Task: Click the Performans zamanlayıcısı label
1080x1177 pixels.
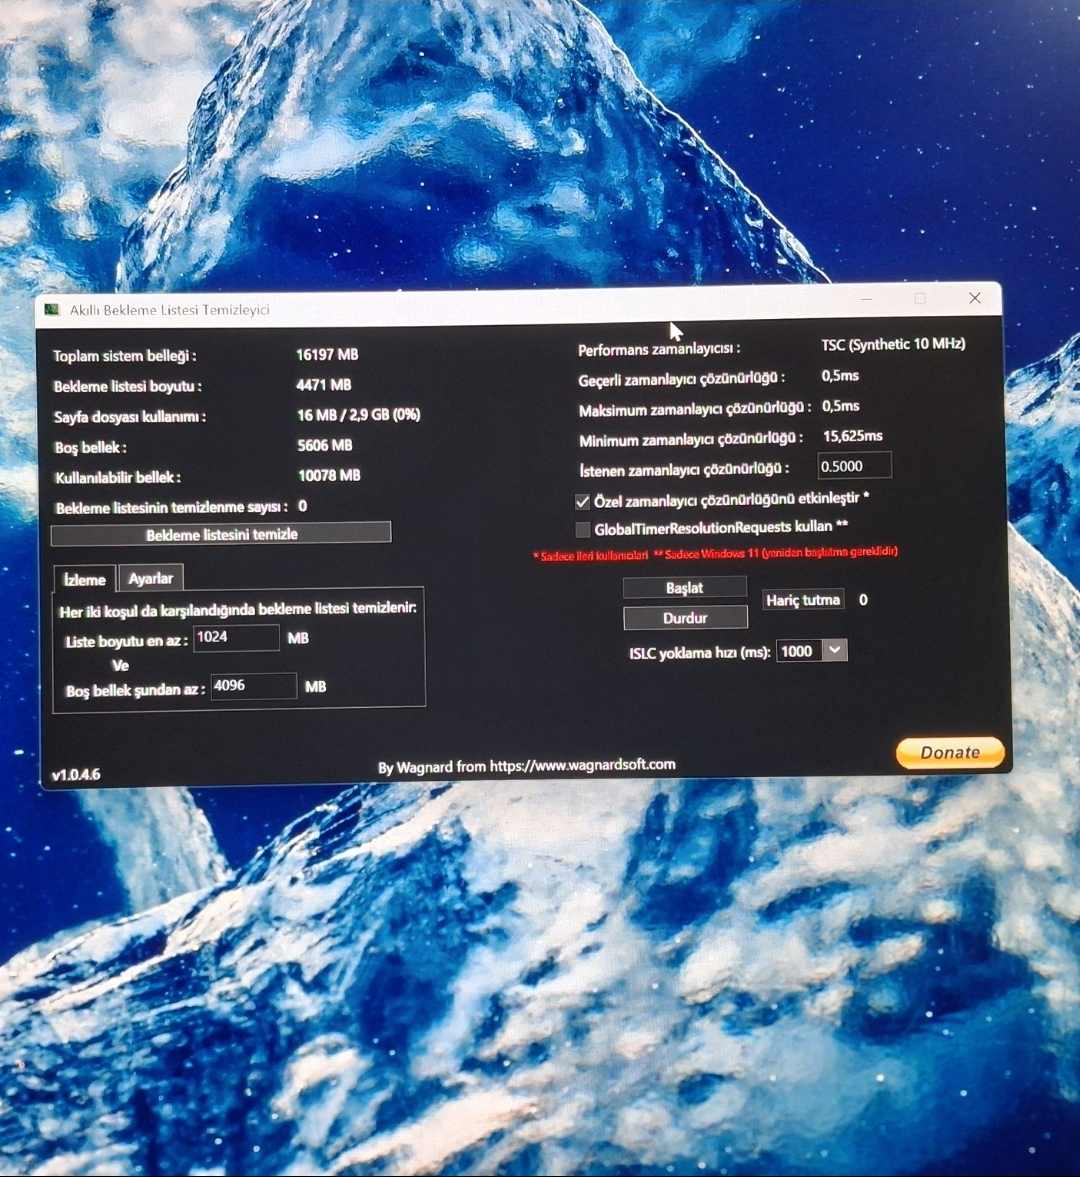Action: 659,349
